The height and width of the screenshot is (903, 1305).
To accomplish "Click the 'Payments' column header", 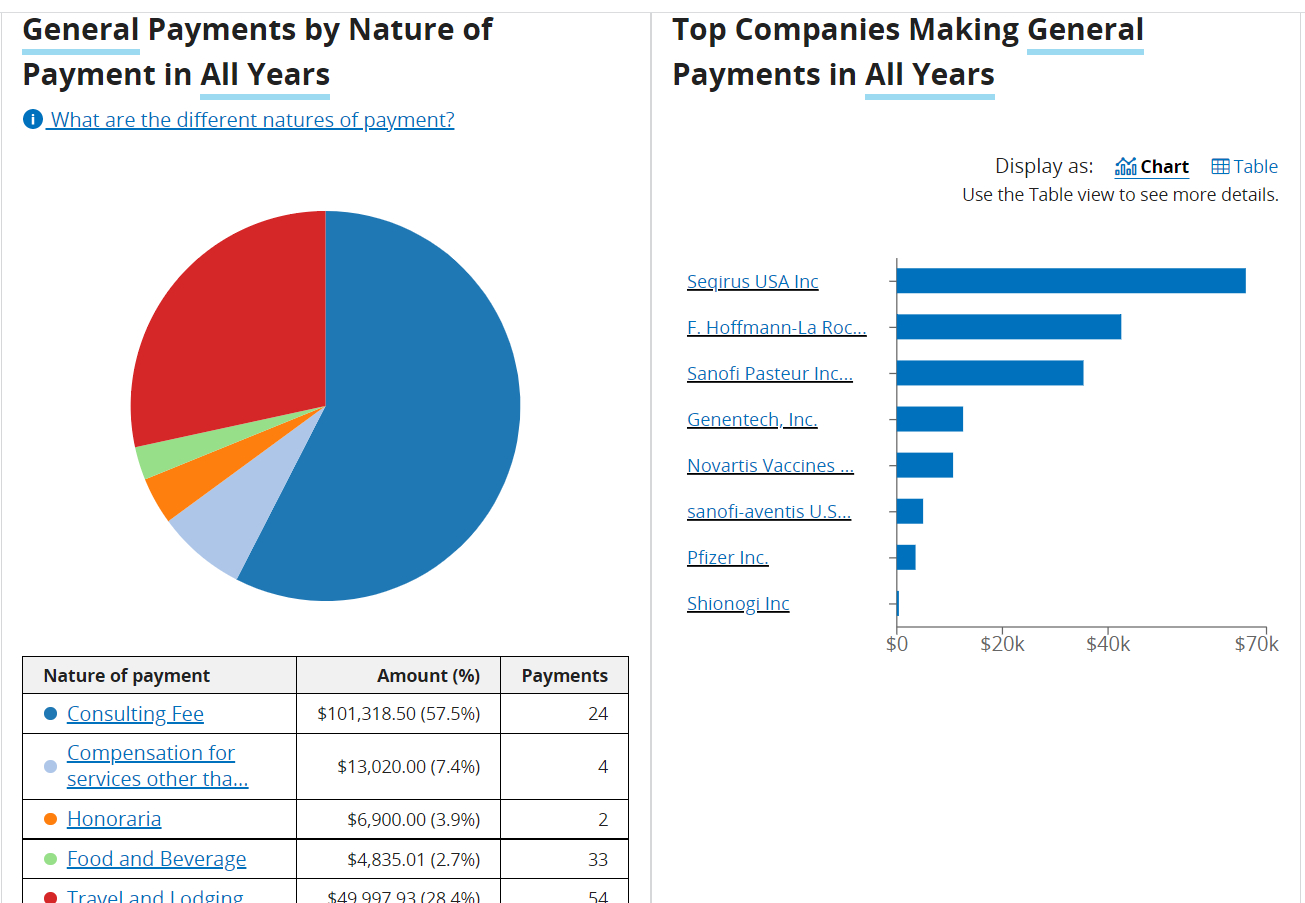I will tap(565, 675).
